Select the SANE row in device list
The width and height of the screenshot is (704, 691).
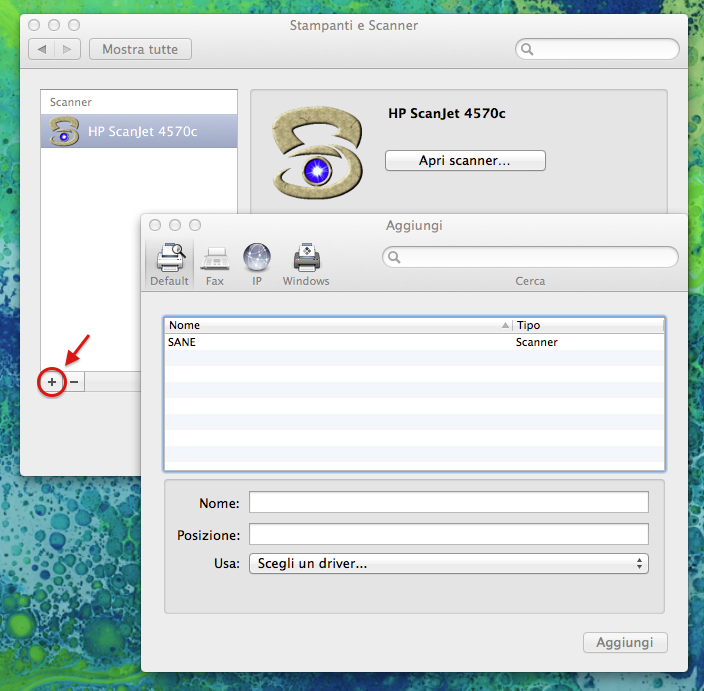point(414,342)
